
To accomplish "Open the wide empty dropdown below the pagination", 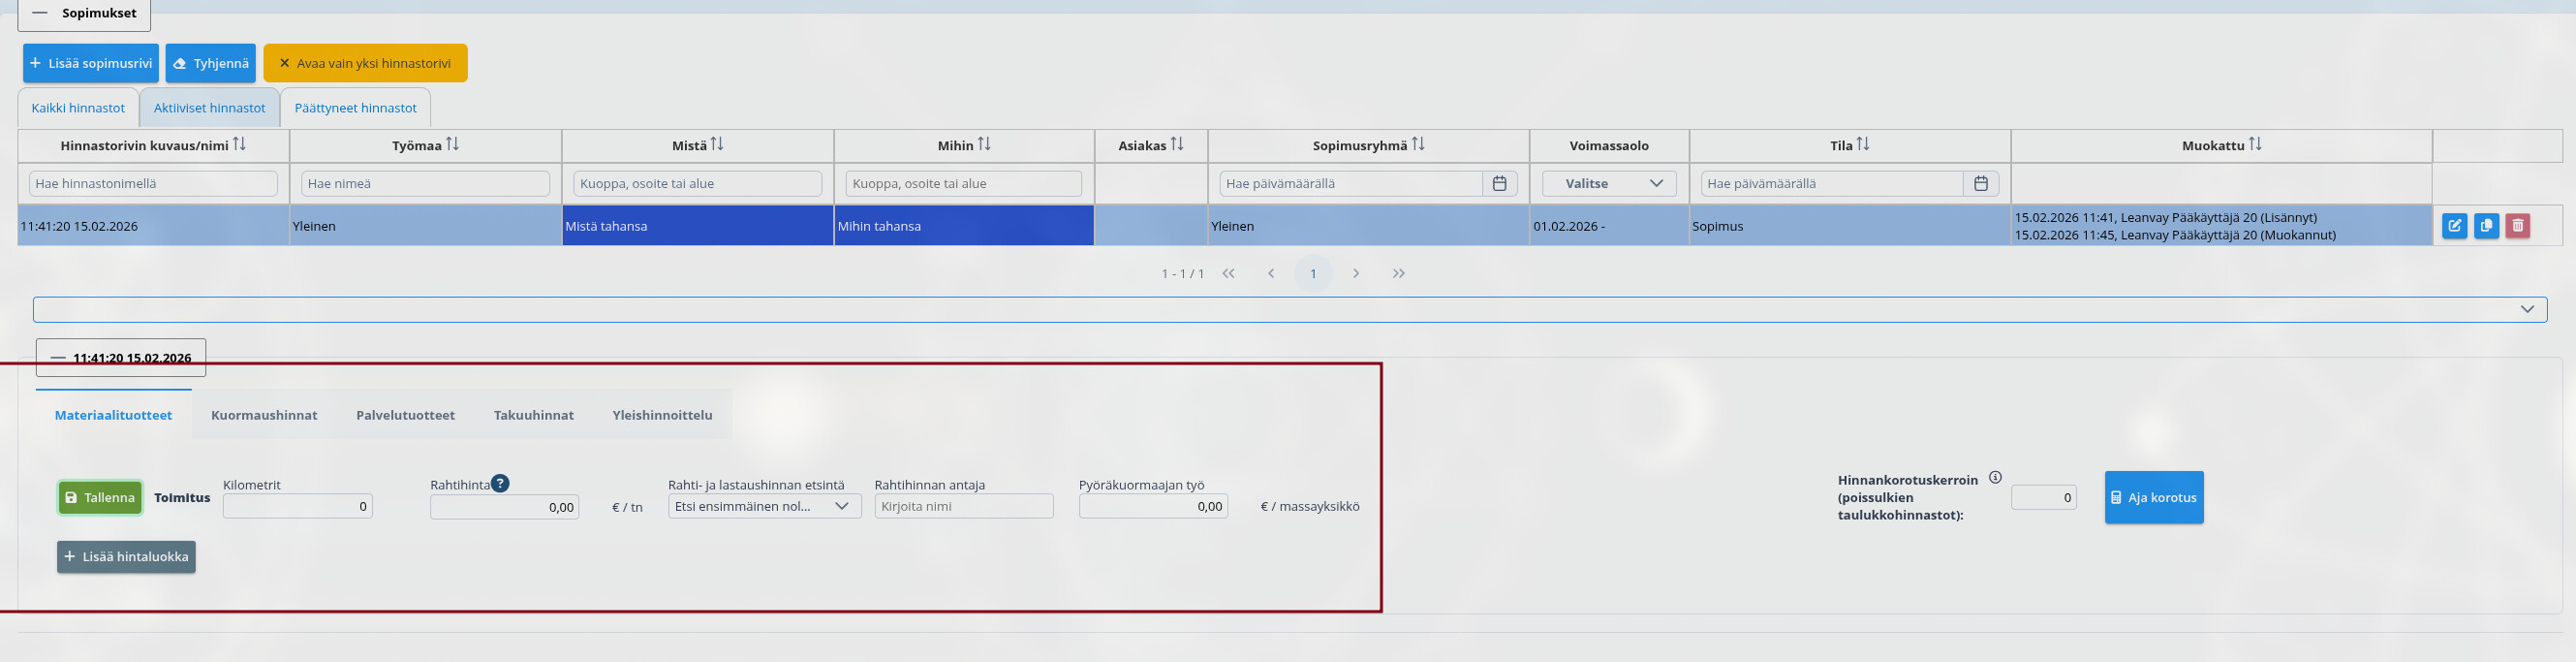I will click(1289, 309).
